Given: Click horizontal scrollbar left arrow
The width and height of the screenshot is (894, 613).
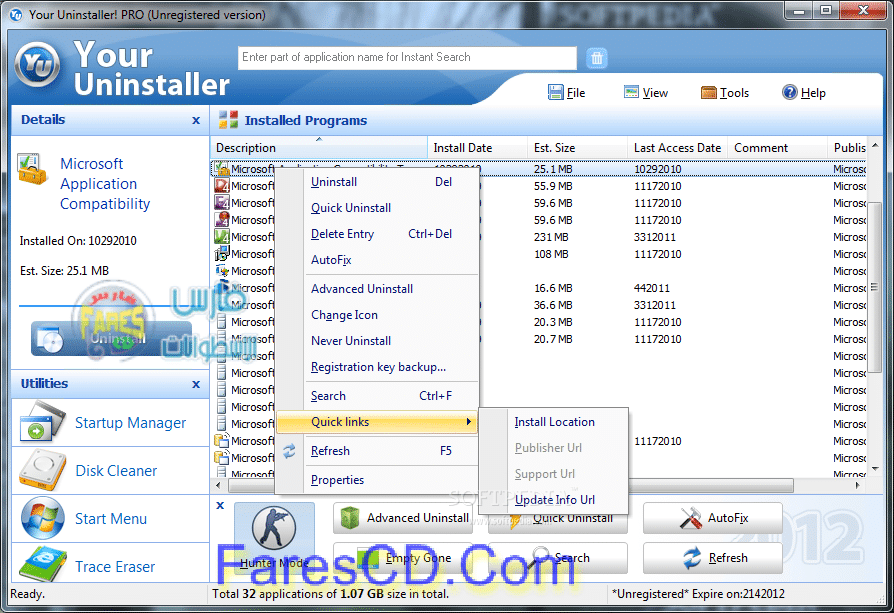Looking at the screenshot, I should click(218, 485).
